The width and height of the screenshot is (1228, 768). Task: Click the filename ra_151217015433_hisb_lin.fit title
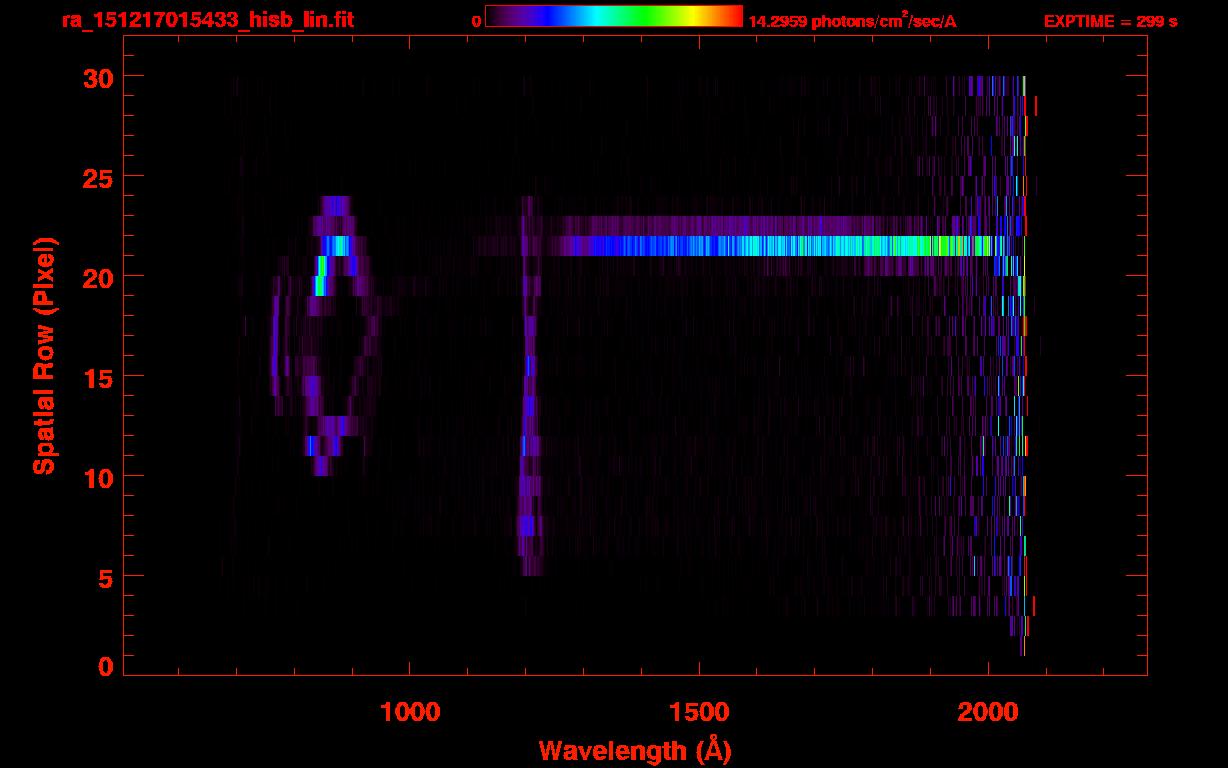[x=206, y=20]
